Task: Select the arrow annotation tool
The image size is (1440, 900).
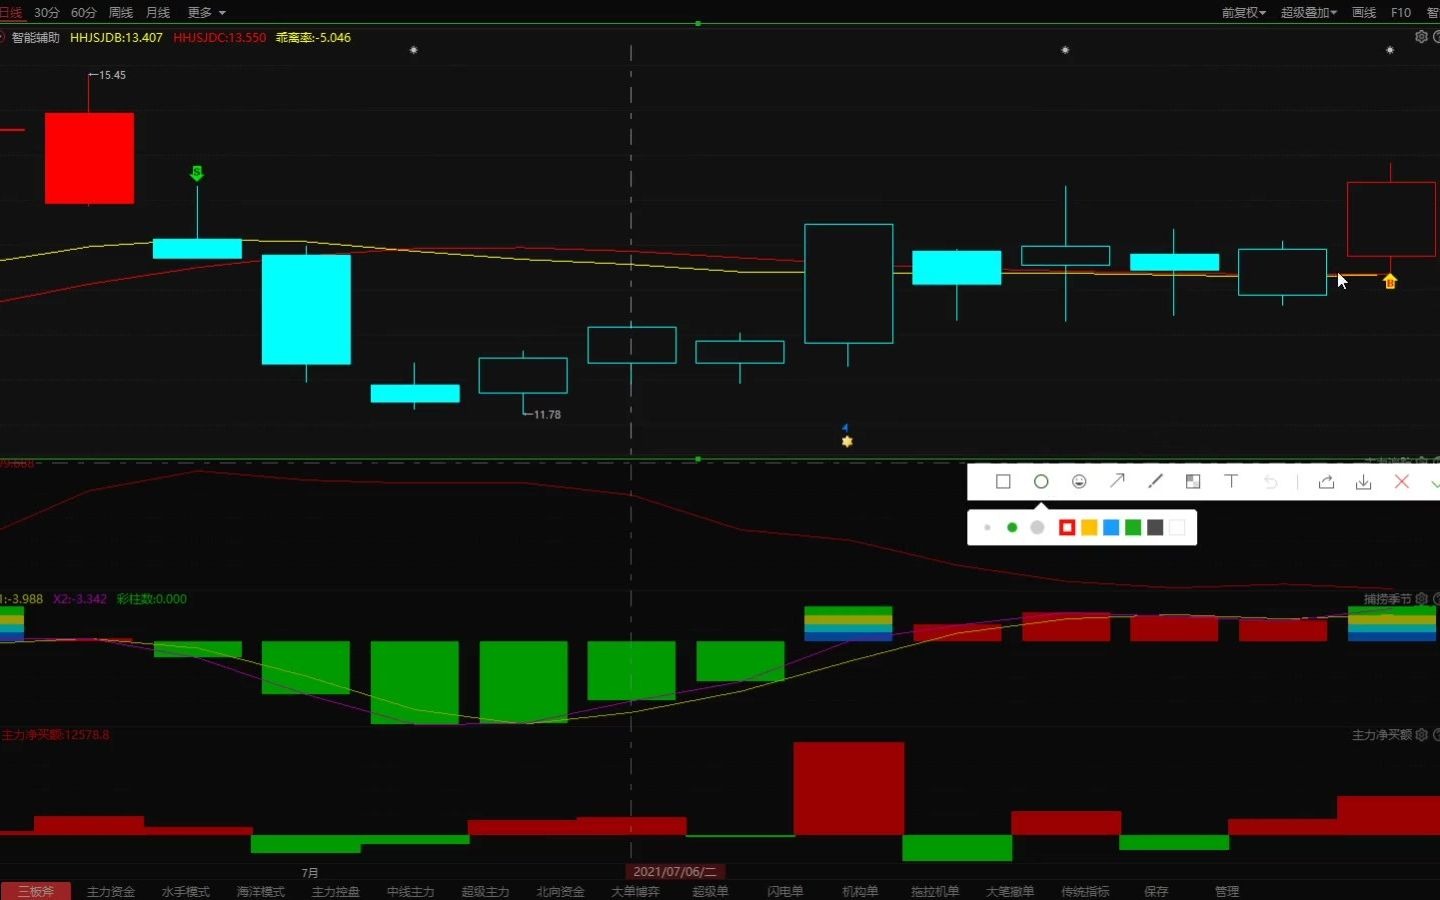Action: coord(1117,482)
